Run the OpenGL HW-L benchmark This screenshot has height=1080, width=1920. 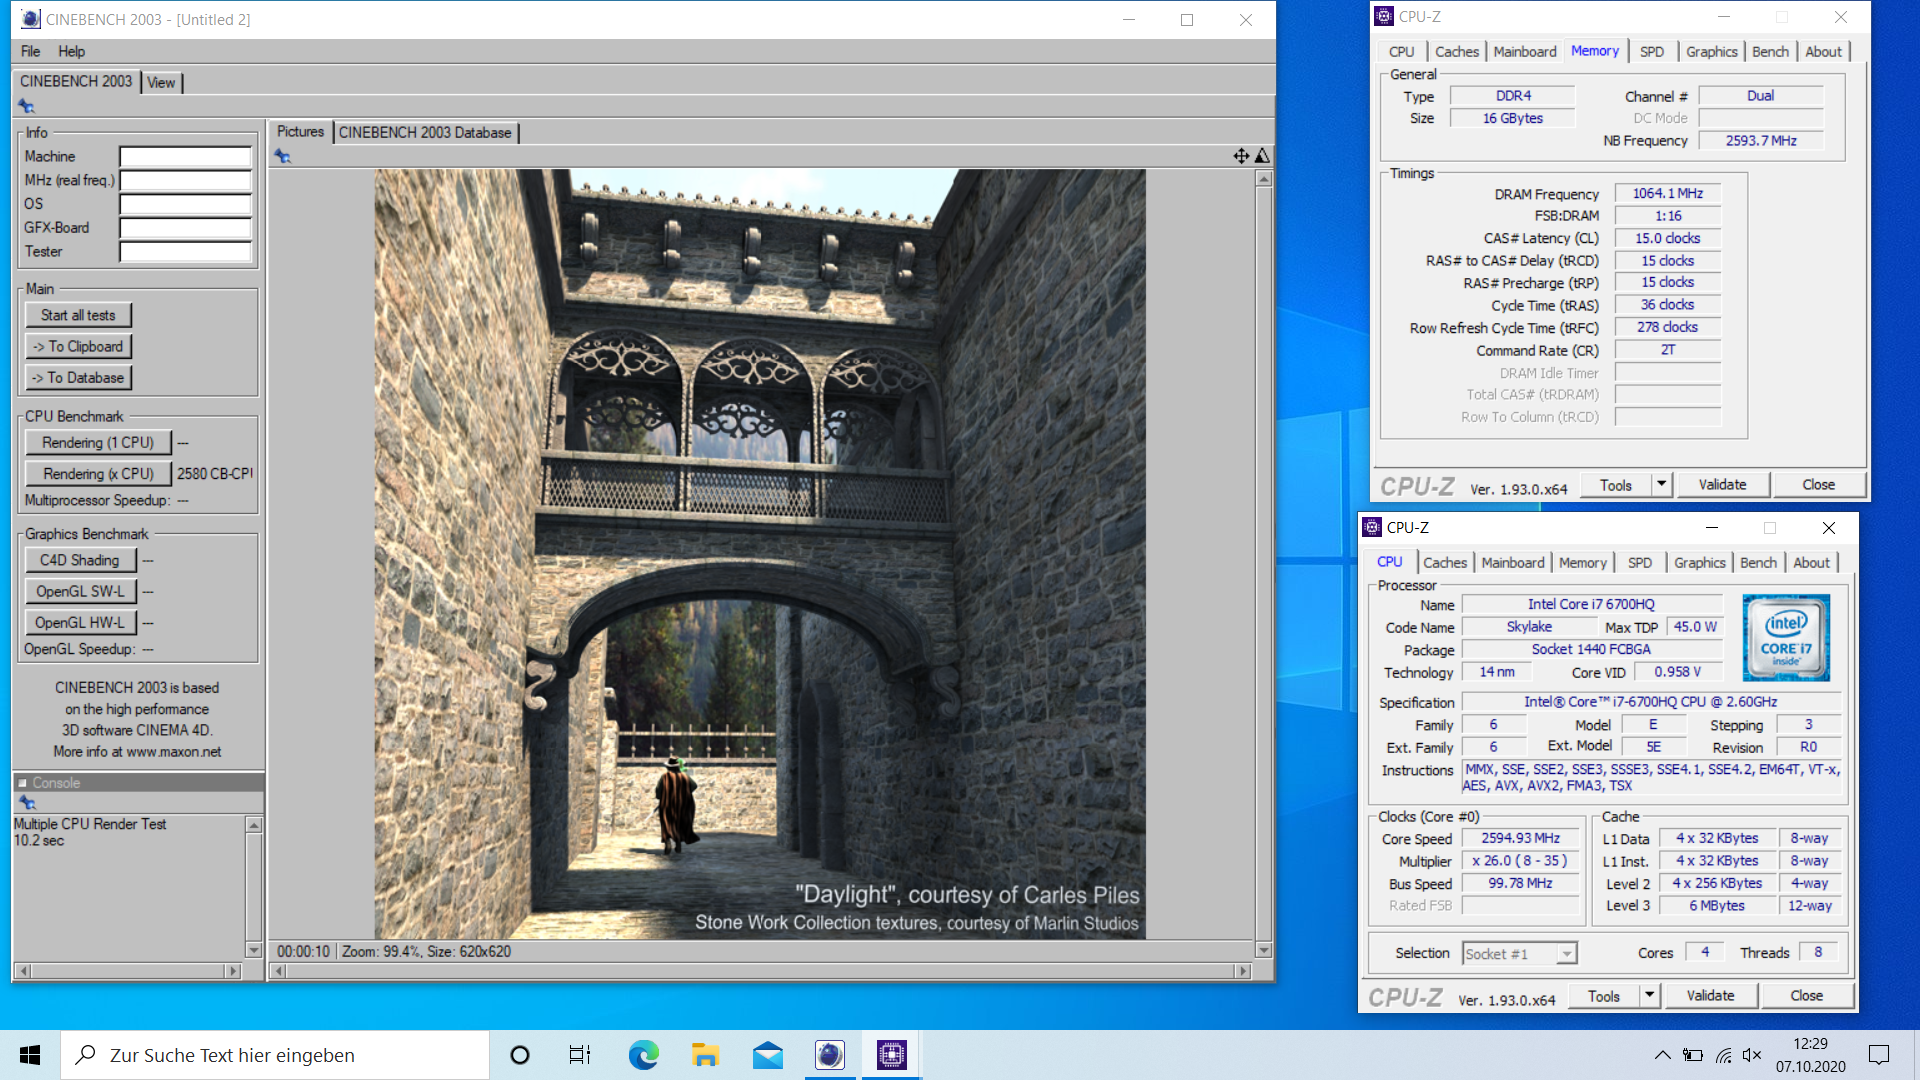(x=80, y=622)
